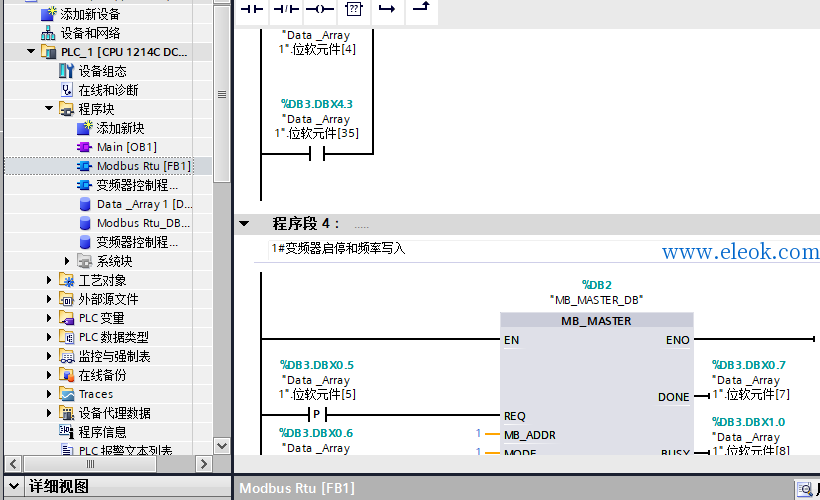Select 变频器控制程 function block entry
This screenshot has height=500, width=820.
coord(137,185)
